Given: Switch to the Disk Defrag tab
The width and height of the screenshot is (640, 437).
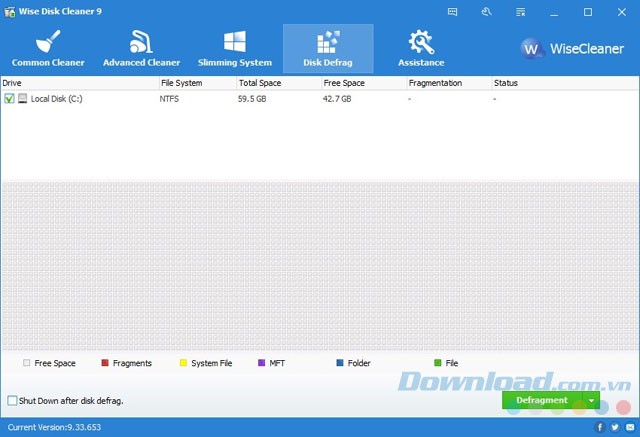Looking at the screenshot, I should [328, 48].
